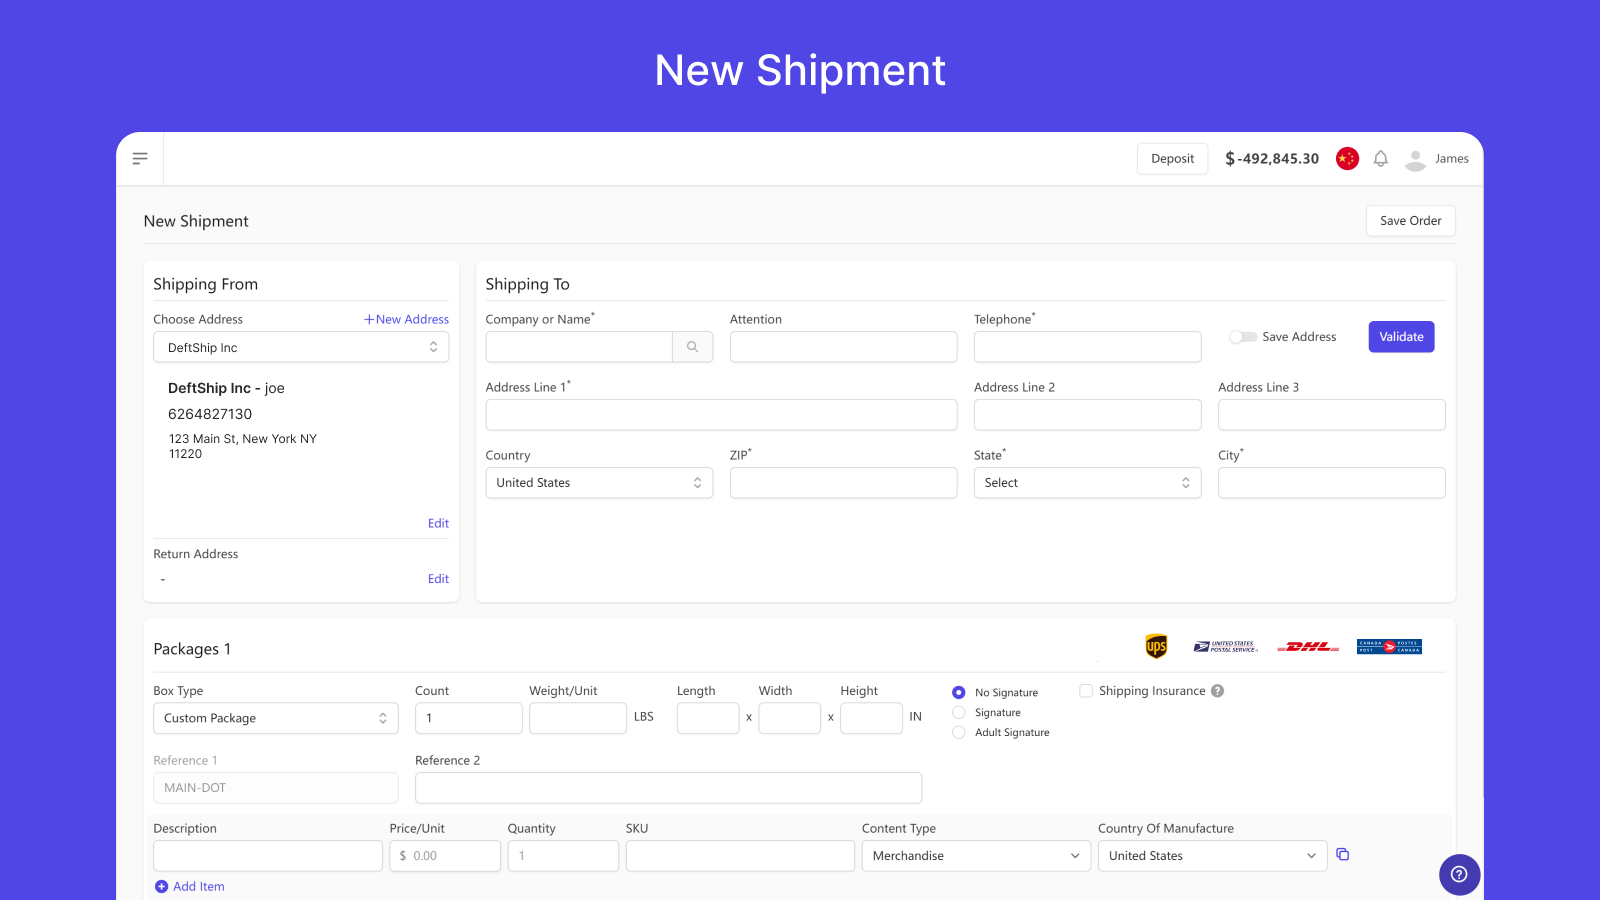Image resolution: width=1600 pixels, height=900 pixels.
Task: Click the Validate button
Action: (1401, 337)
